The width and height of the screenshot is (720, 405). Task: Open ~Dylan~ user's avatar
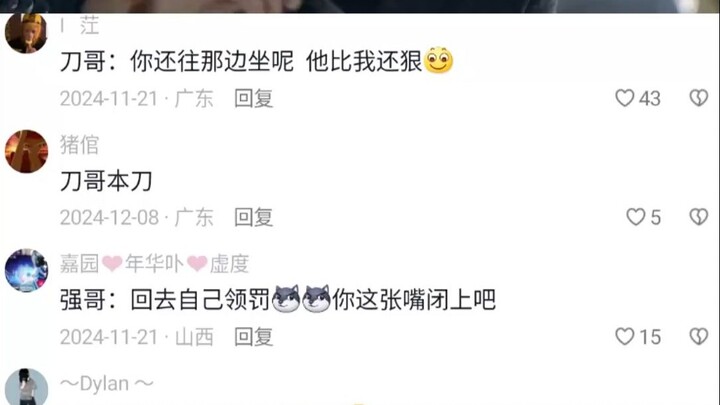click(26, 387)
